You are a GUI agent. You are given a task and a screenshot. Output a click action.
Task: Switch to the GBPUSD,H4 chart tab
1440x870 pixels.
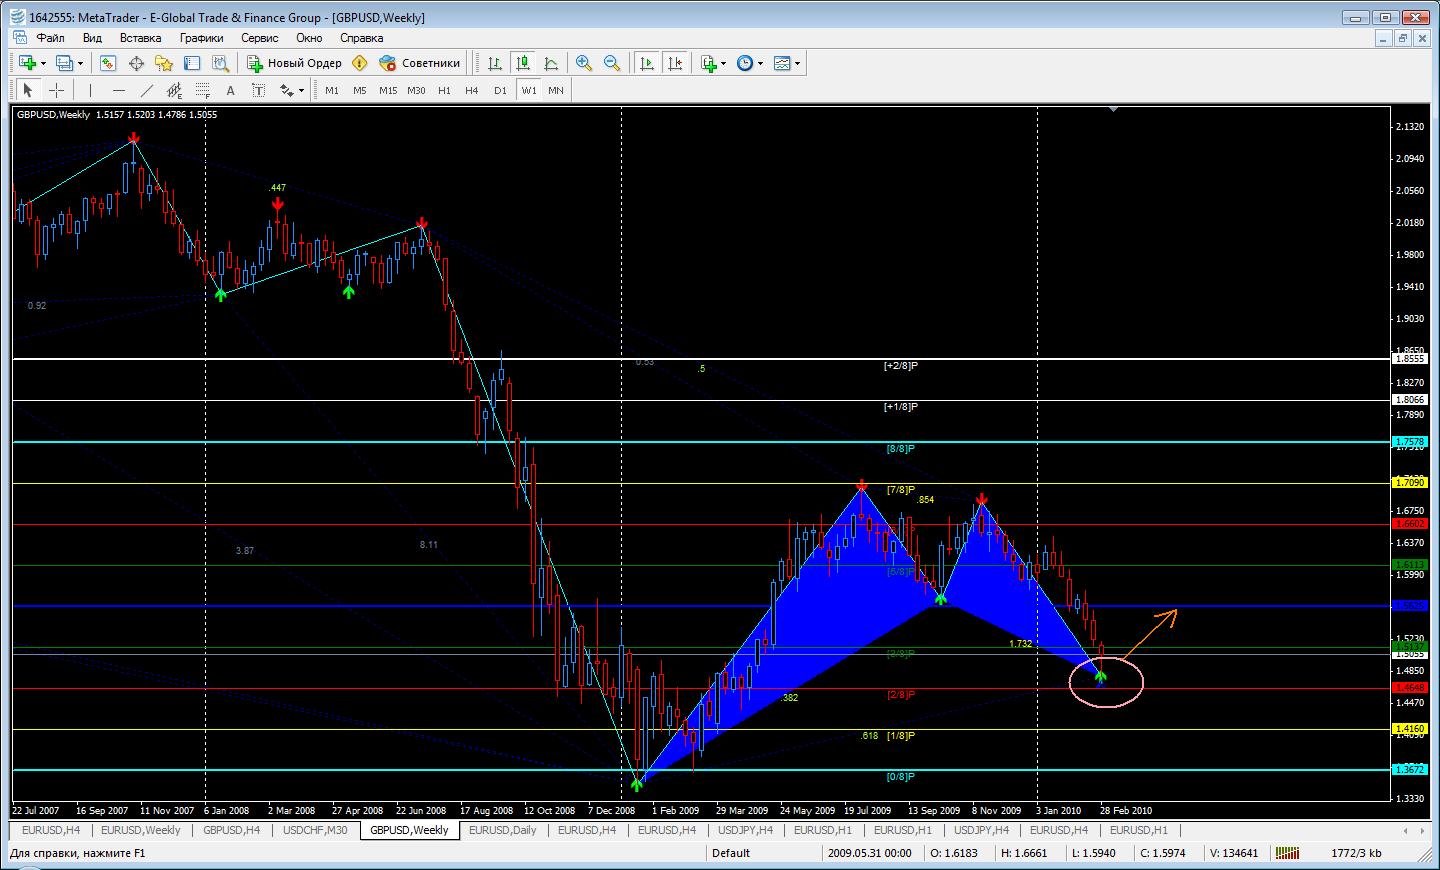(x=232, y=830)
